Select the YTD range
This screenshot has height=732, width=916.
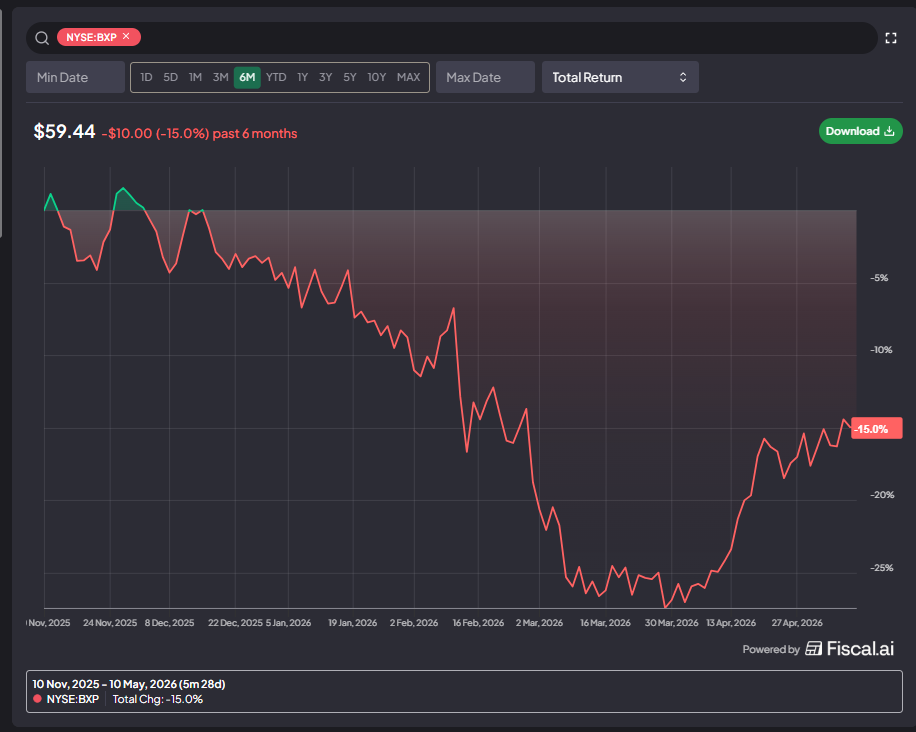[276, 77]
